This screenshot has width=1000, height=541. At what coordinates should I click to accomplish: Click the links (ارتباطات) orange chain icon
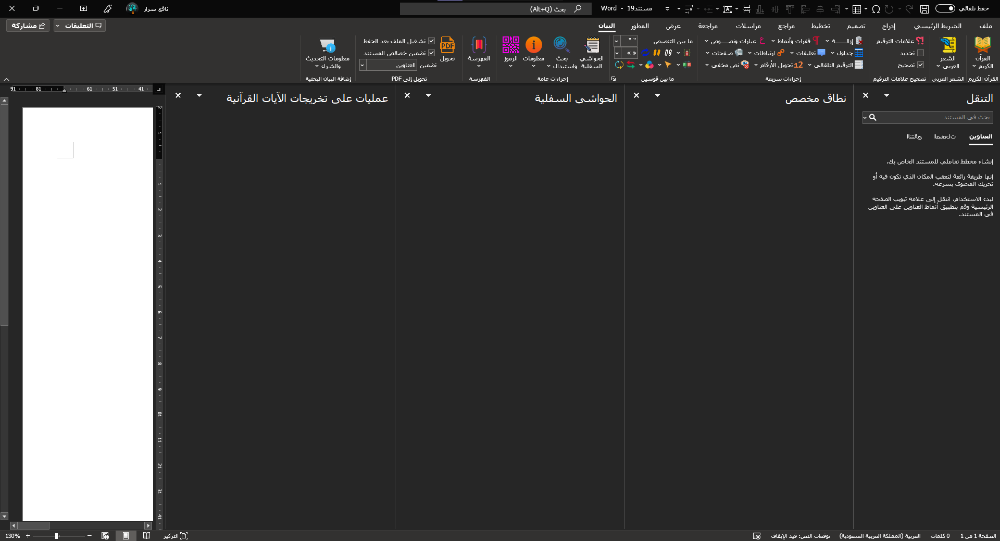point(781,53)
